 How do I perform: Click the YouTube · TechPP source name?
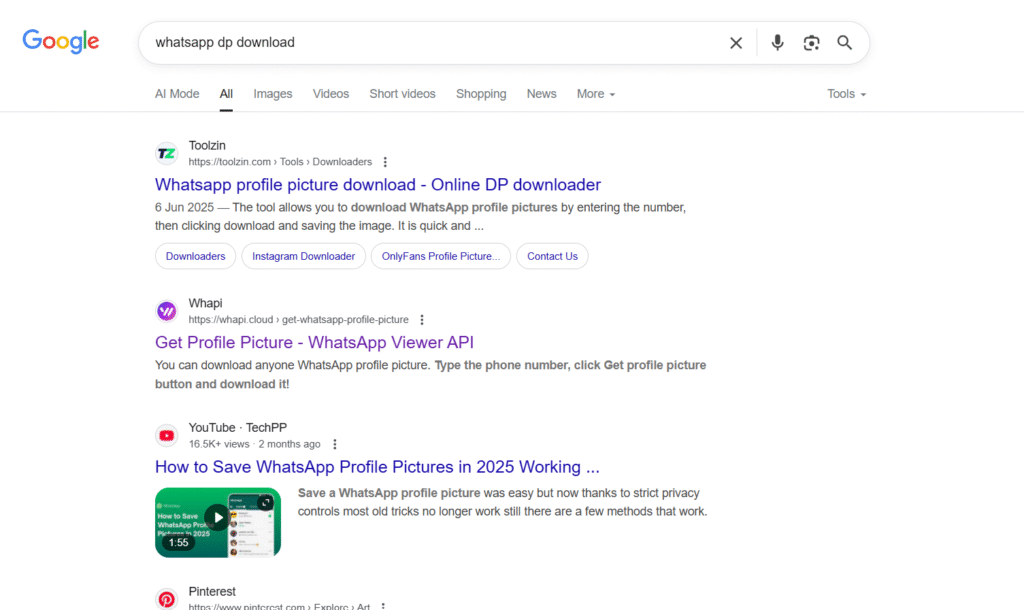(x=238, y=428)
